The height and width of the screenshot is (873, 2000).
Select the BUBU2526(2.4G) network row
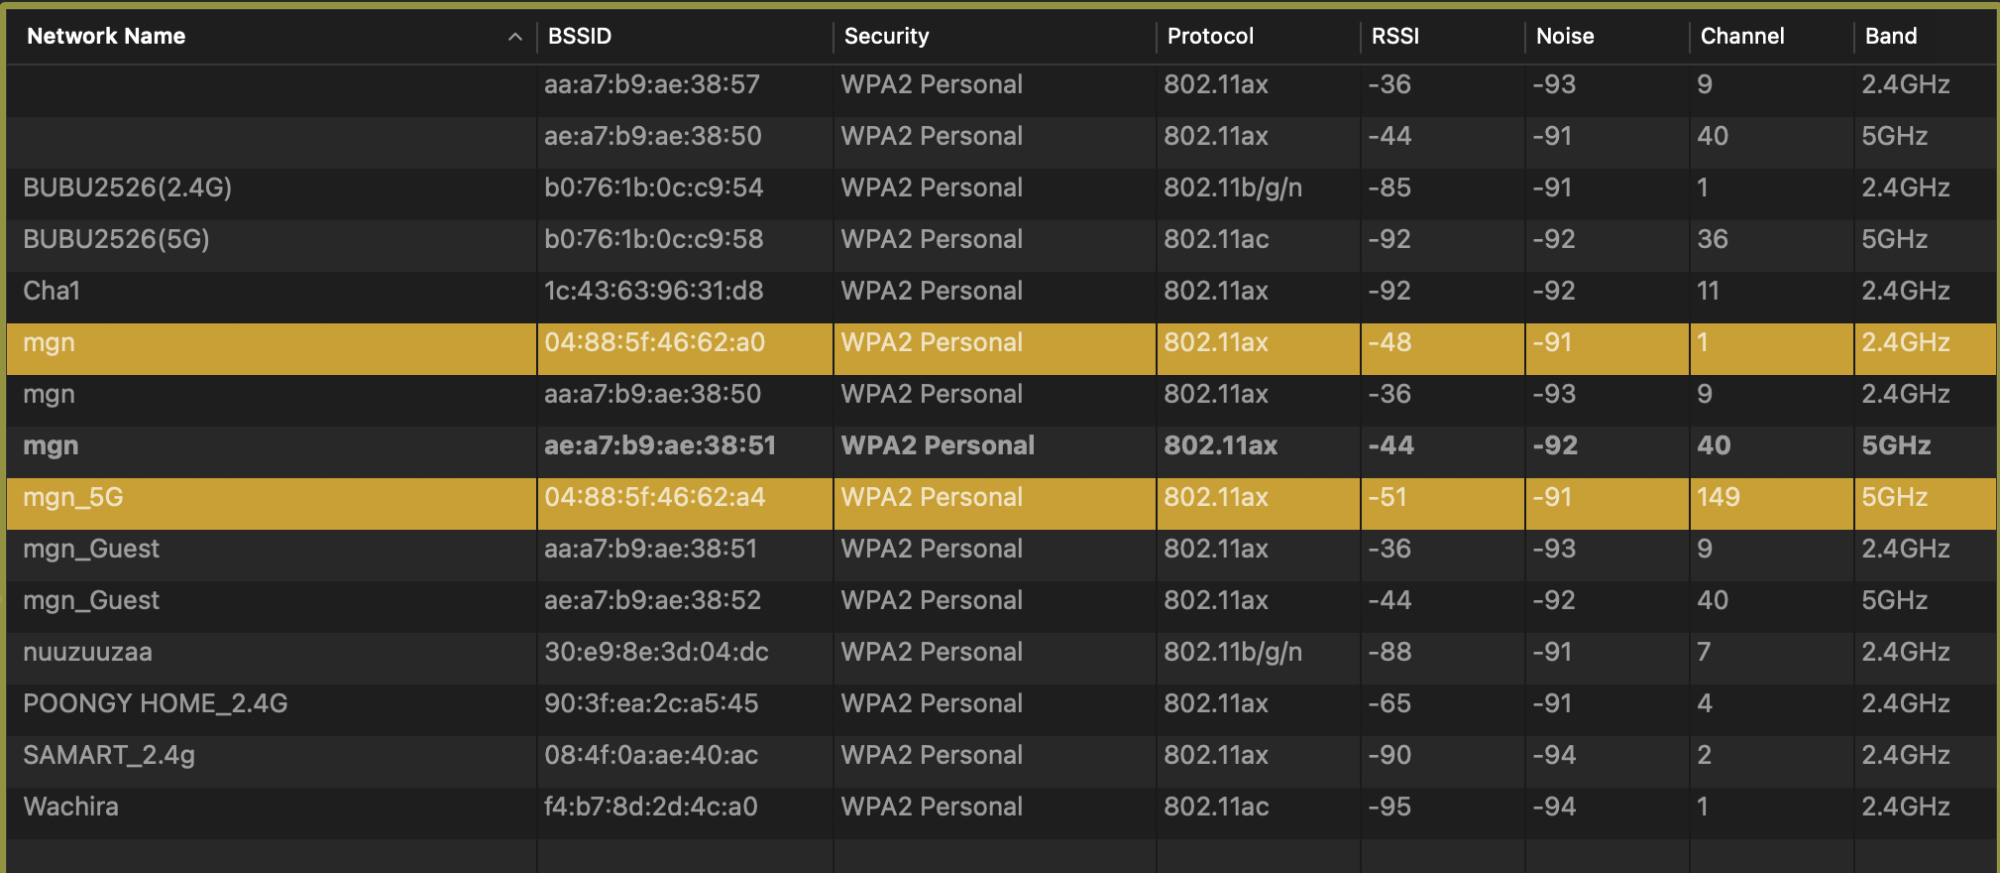(x=128, y=188)
